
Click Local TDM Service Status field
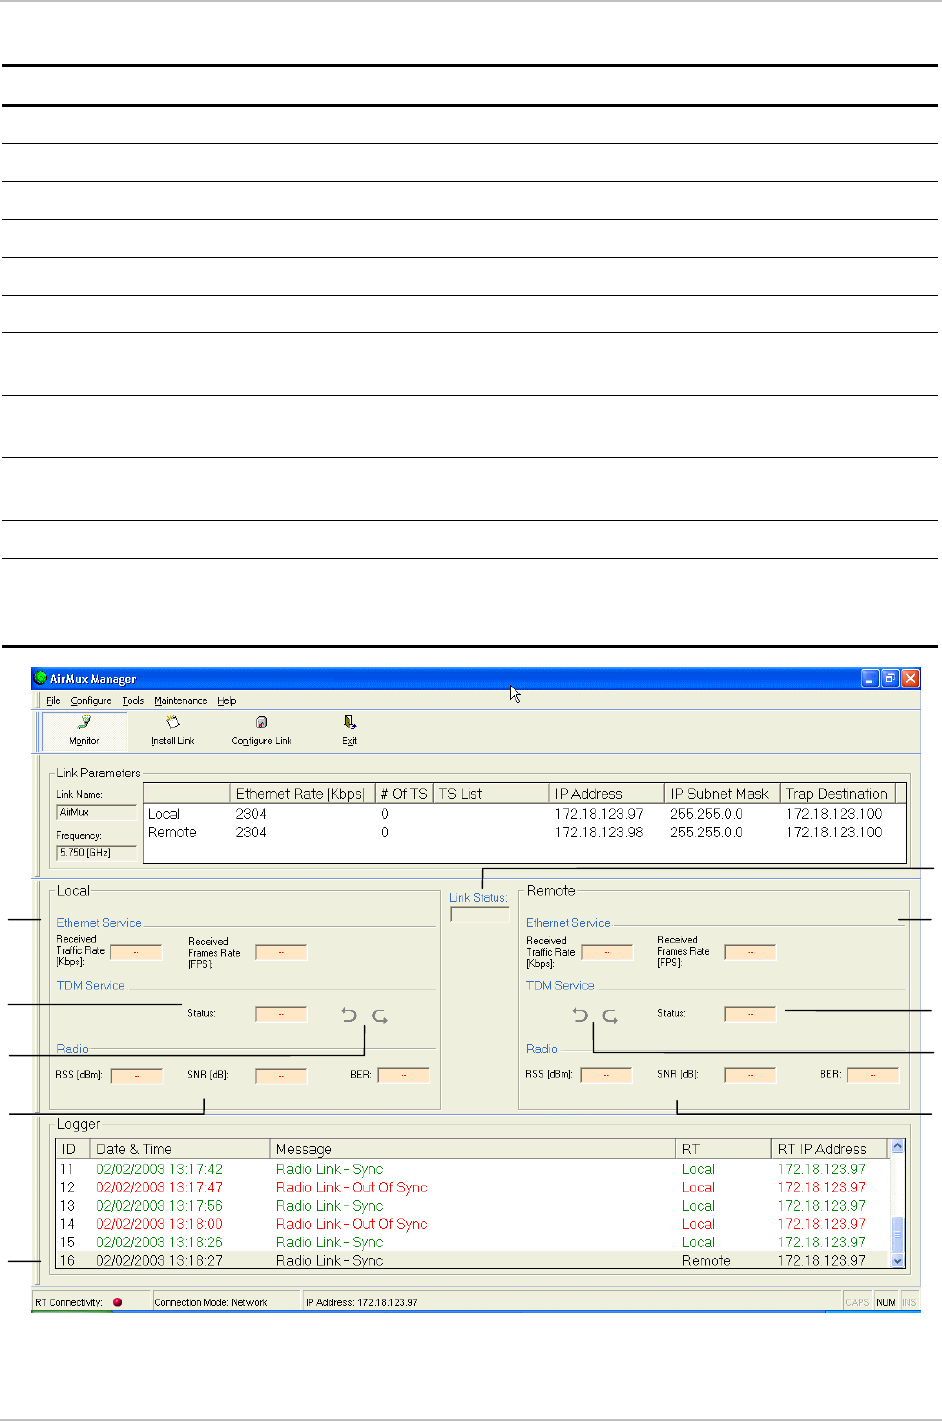(x=281, y=1014)
